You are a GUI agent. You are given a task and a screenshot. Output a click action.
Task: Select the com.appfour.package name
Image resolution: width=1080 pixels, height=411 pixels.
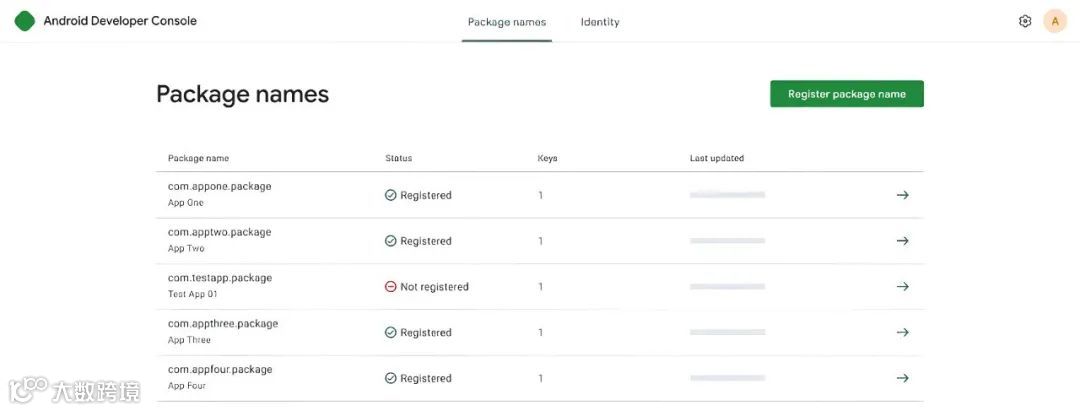pyautogui.click(x=220, y=370)
